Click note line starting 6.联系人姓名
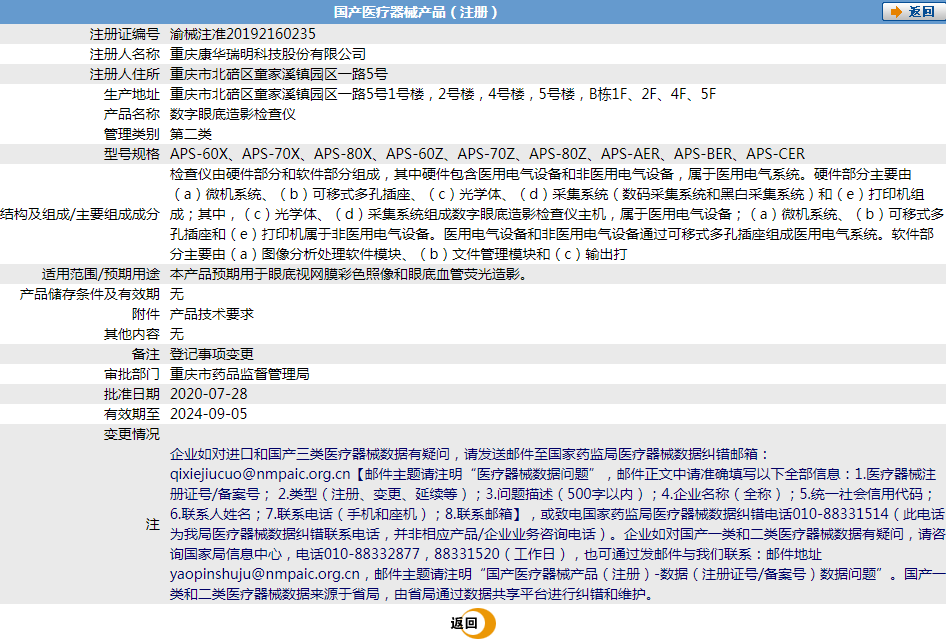The width and height of the screenshot is (946, 641). click(557, 514)
